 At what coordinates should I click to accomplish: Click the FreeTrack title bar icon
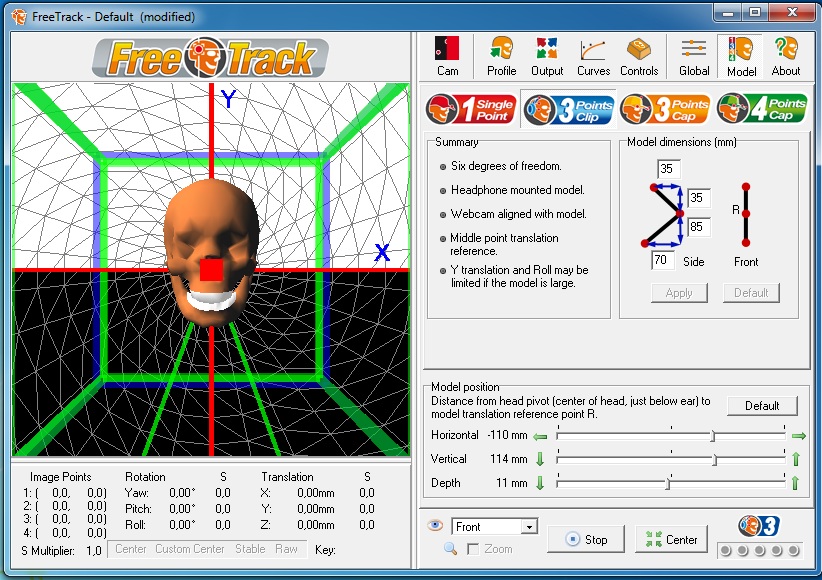pyautogui.click(x=19, y=17)
